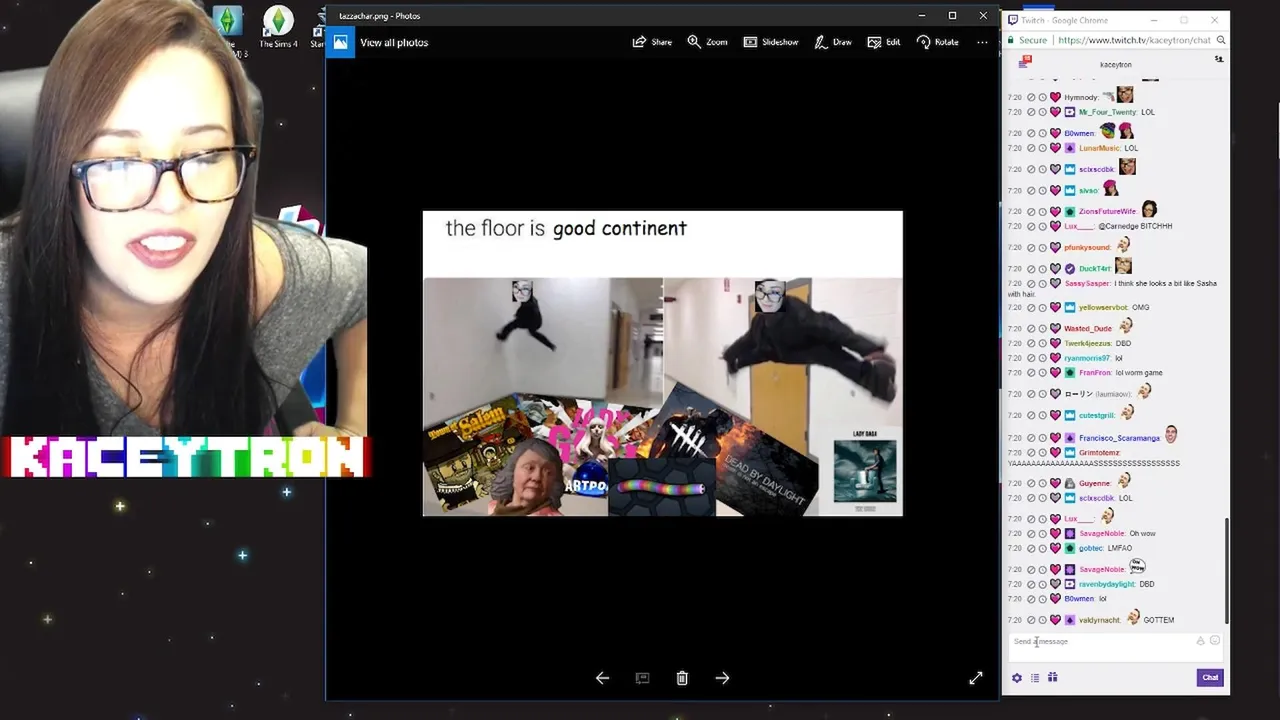Rotate the current photo

point(937,42)
